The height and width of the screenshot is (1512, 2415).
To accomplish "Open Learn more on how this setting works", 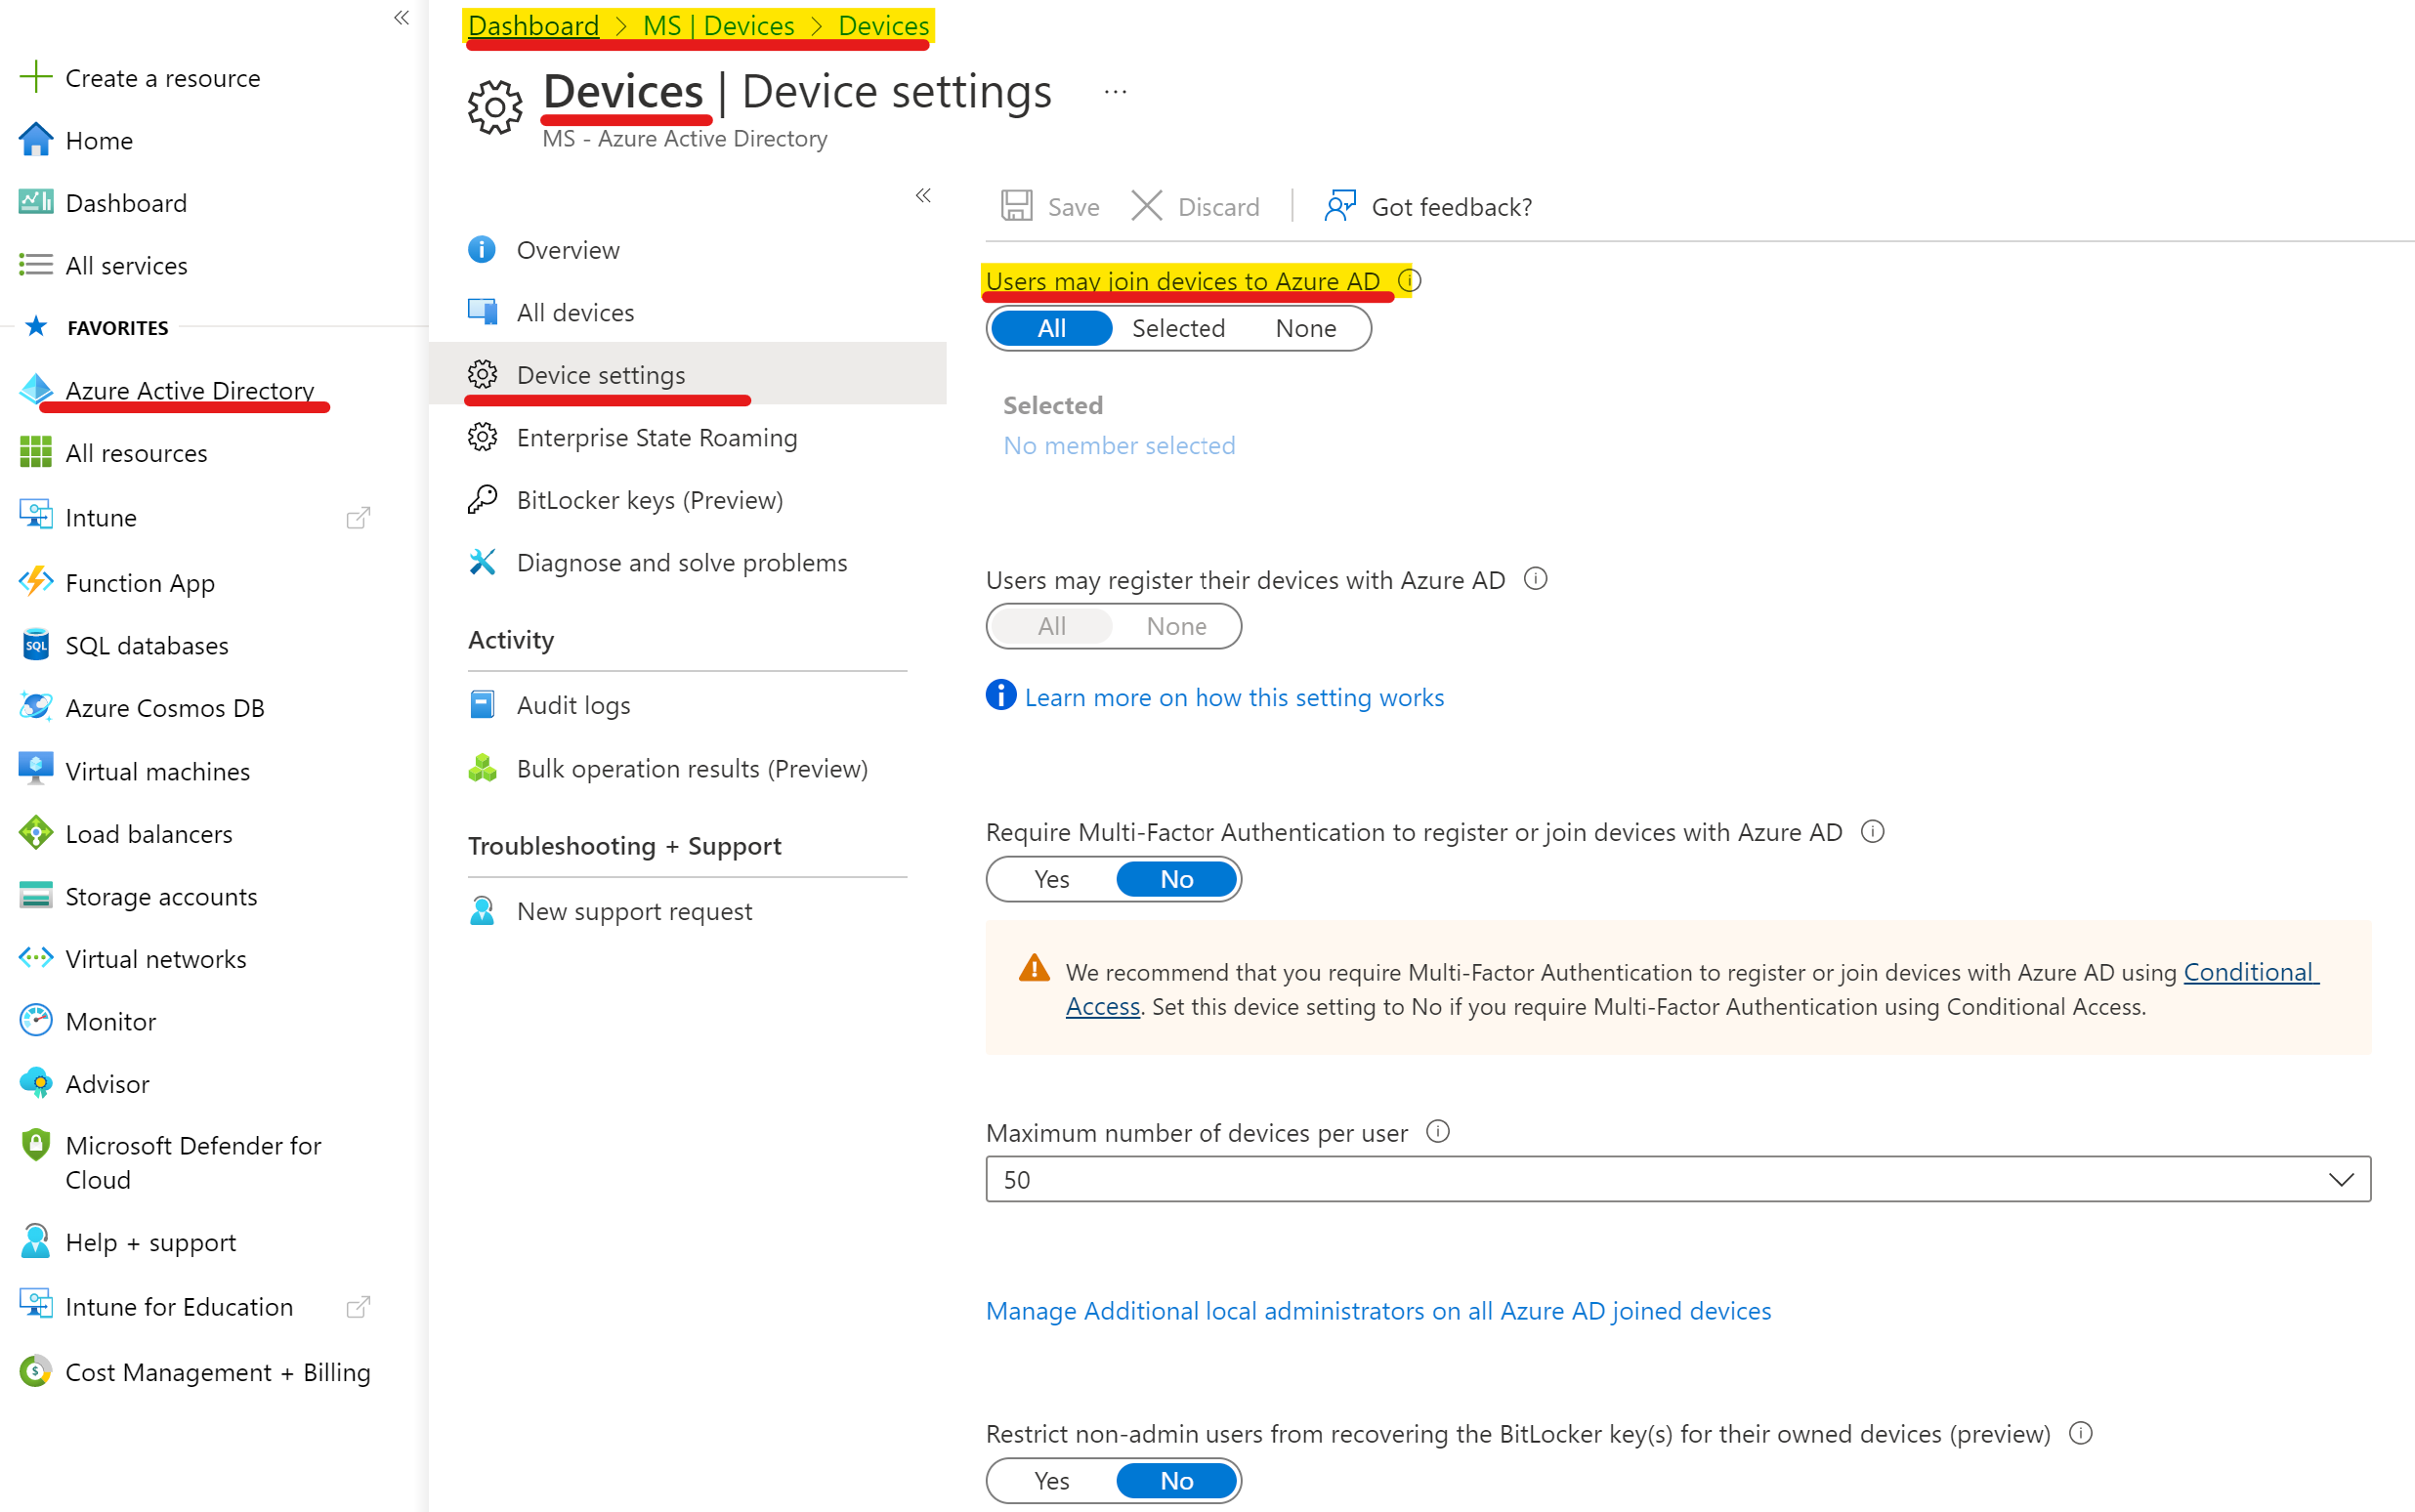I will 1234,697.
